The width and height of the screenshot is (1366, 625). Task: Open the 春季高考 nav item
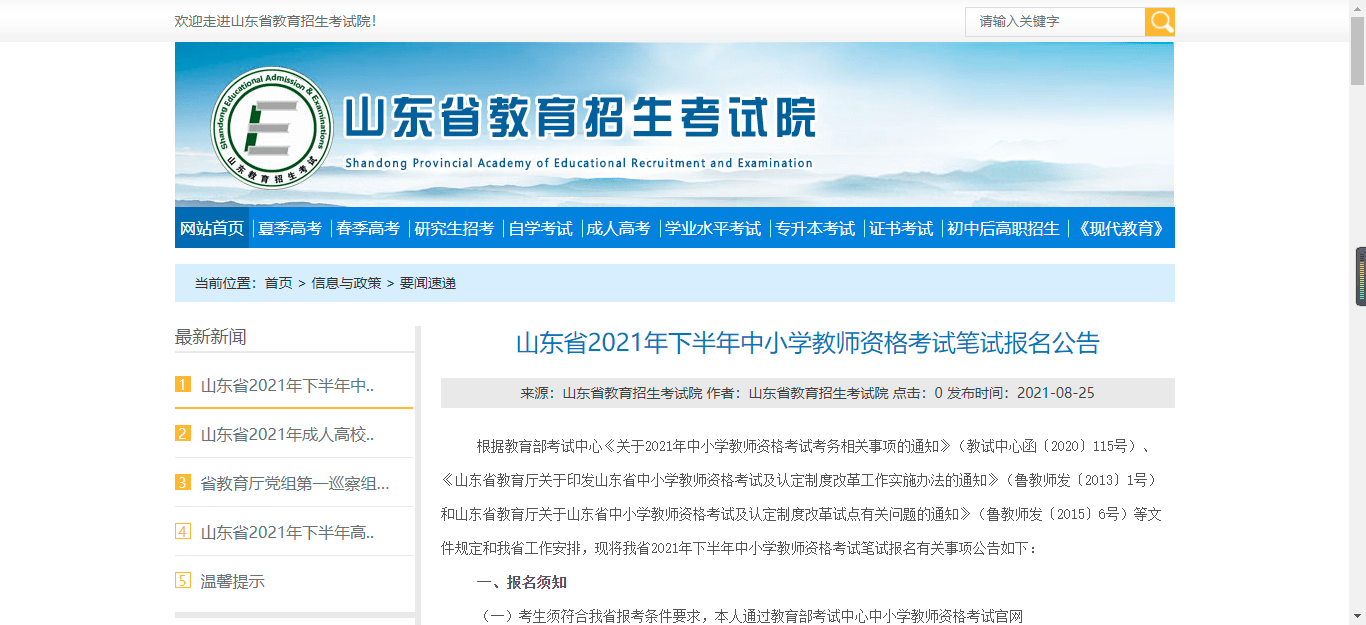(x=368, y=228)
